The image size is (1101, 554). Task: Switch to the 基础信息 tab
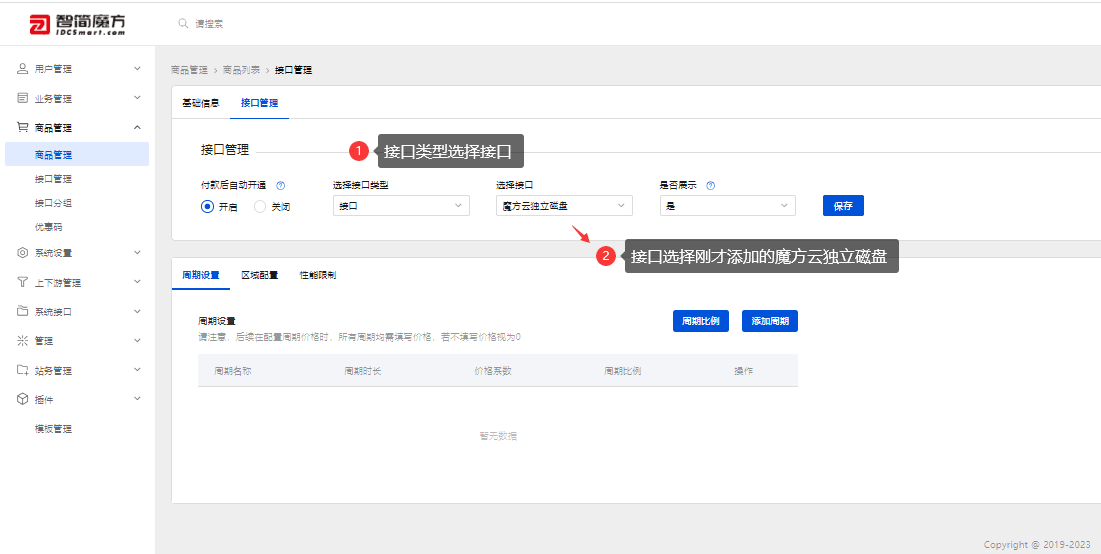(201, 103)
